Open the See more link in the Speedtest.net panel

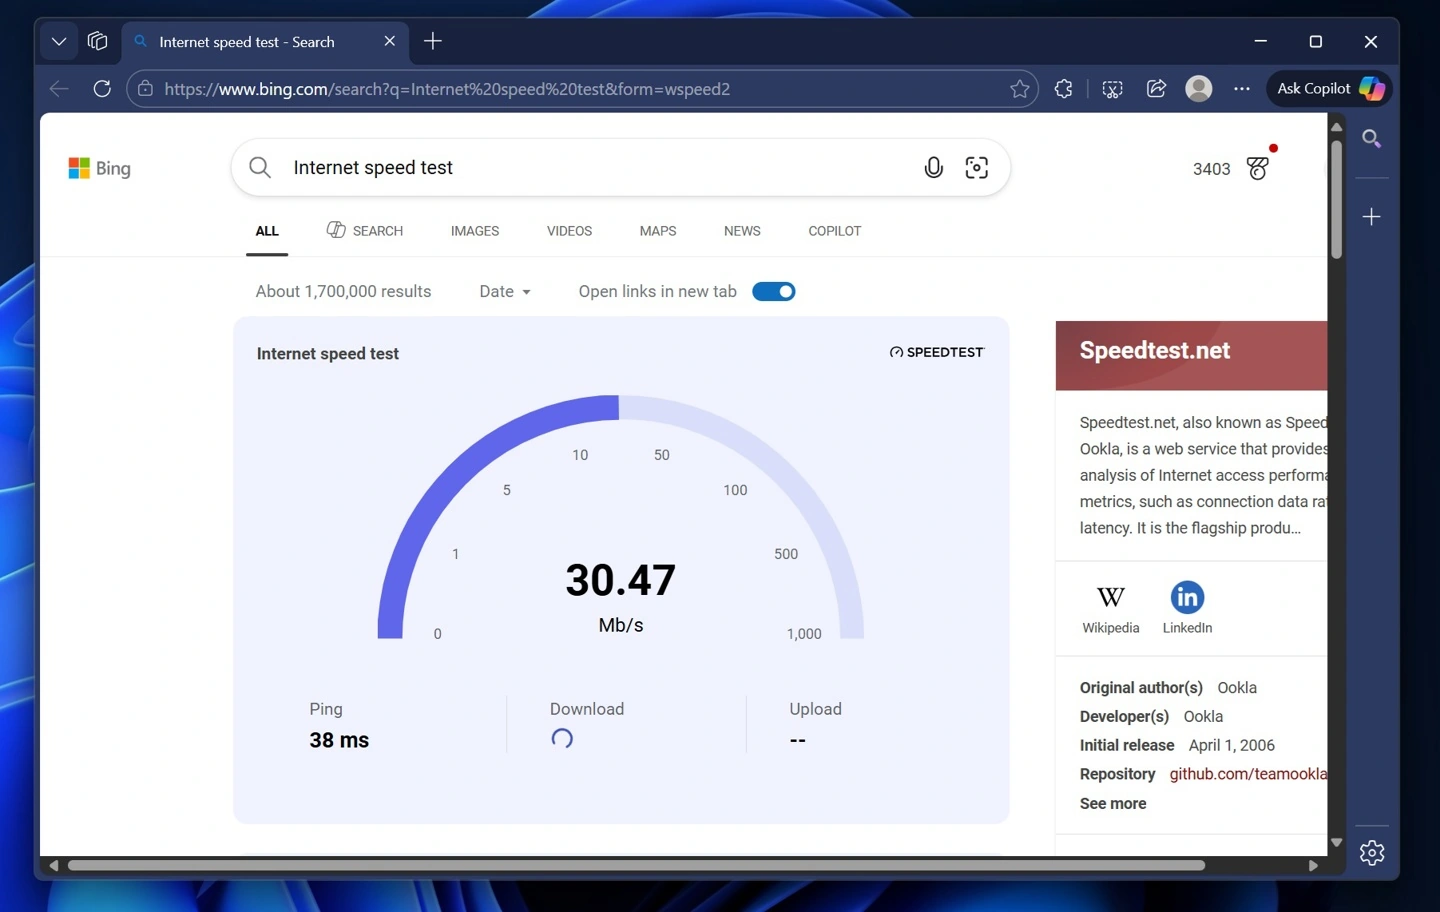click(1112, 803)
